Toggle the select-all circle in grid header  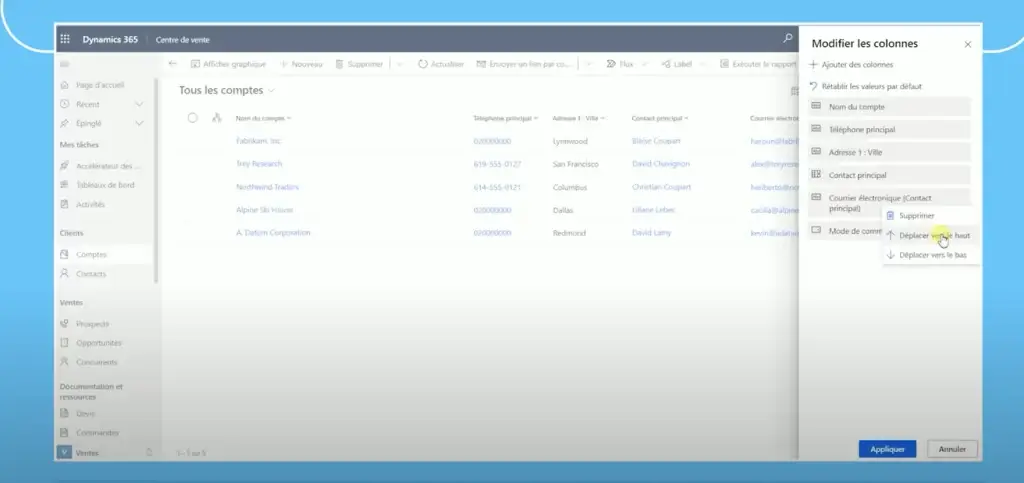[192, 118]
